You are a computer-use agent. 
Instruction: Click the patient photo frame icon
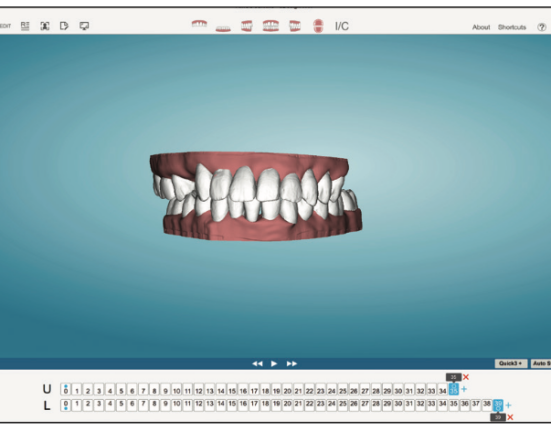(45, 26)
